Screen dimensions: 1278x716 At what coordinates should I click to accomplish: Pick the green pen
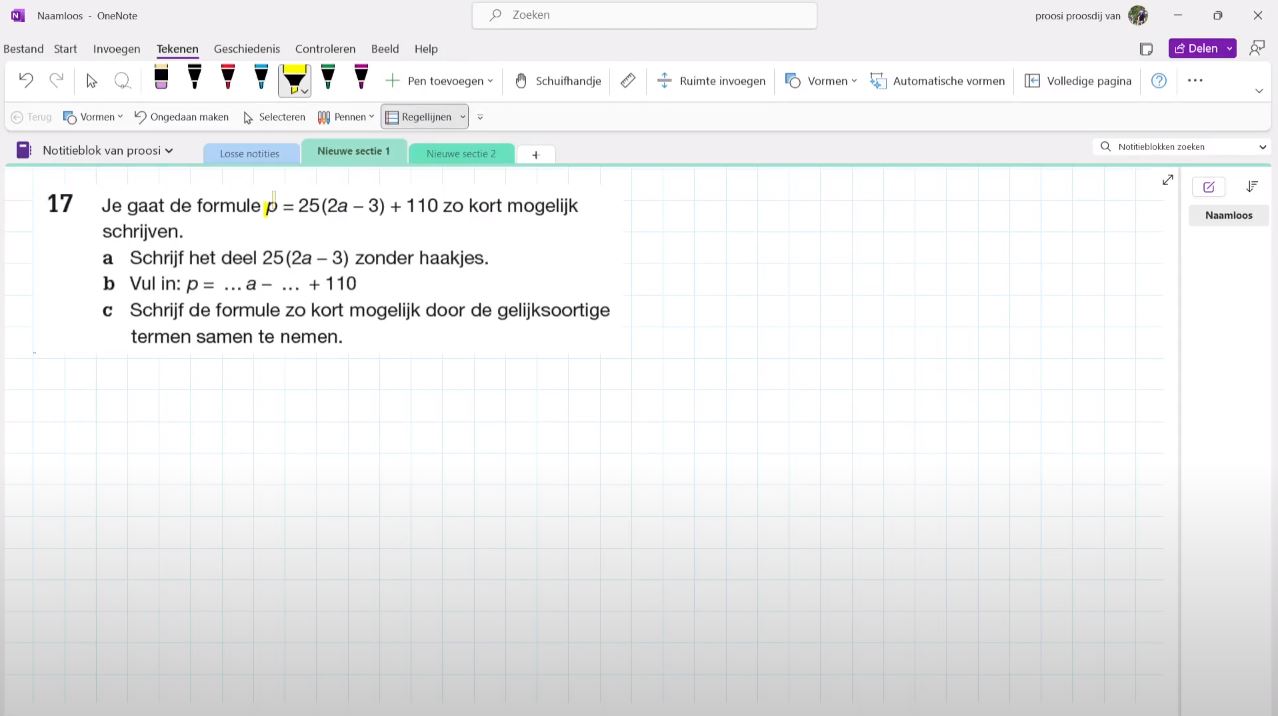(328, 78)
